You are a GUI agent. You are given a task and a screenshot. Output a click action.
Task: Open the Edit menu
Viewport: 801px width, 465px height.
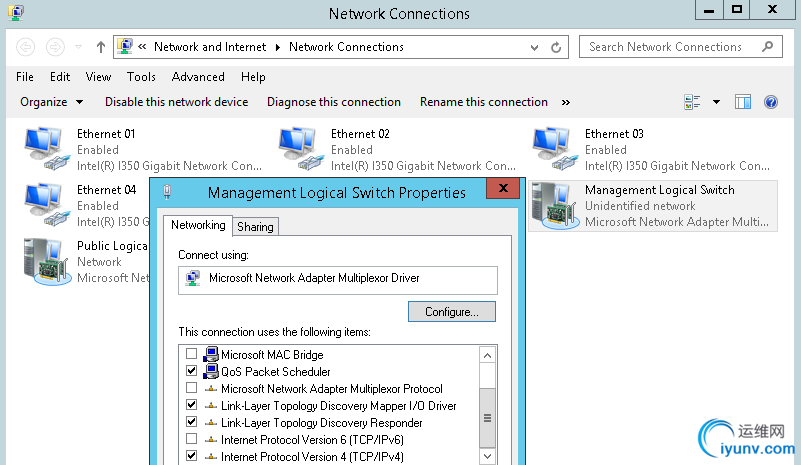click(x=60, y=77)
